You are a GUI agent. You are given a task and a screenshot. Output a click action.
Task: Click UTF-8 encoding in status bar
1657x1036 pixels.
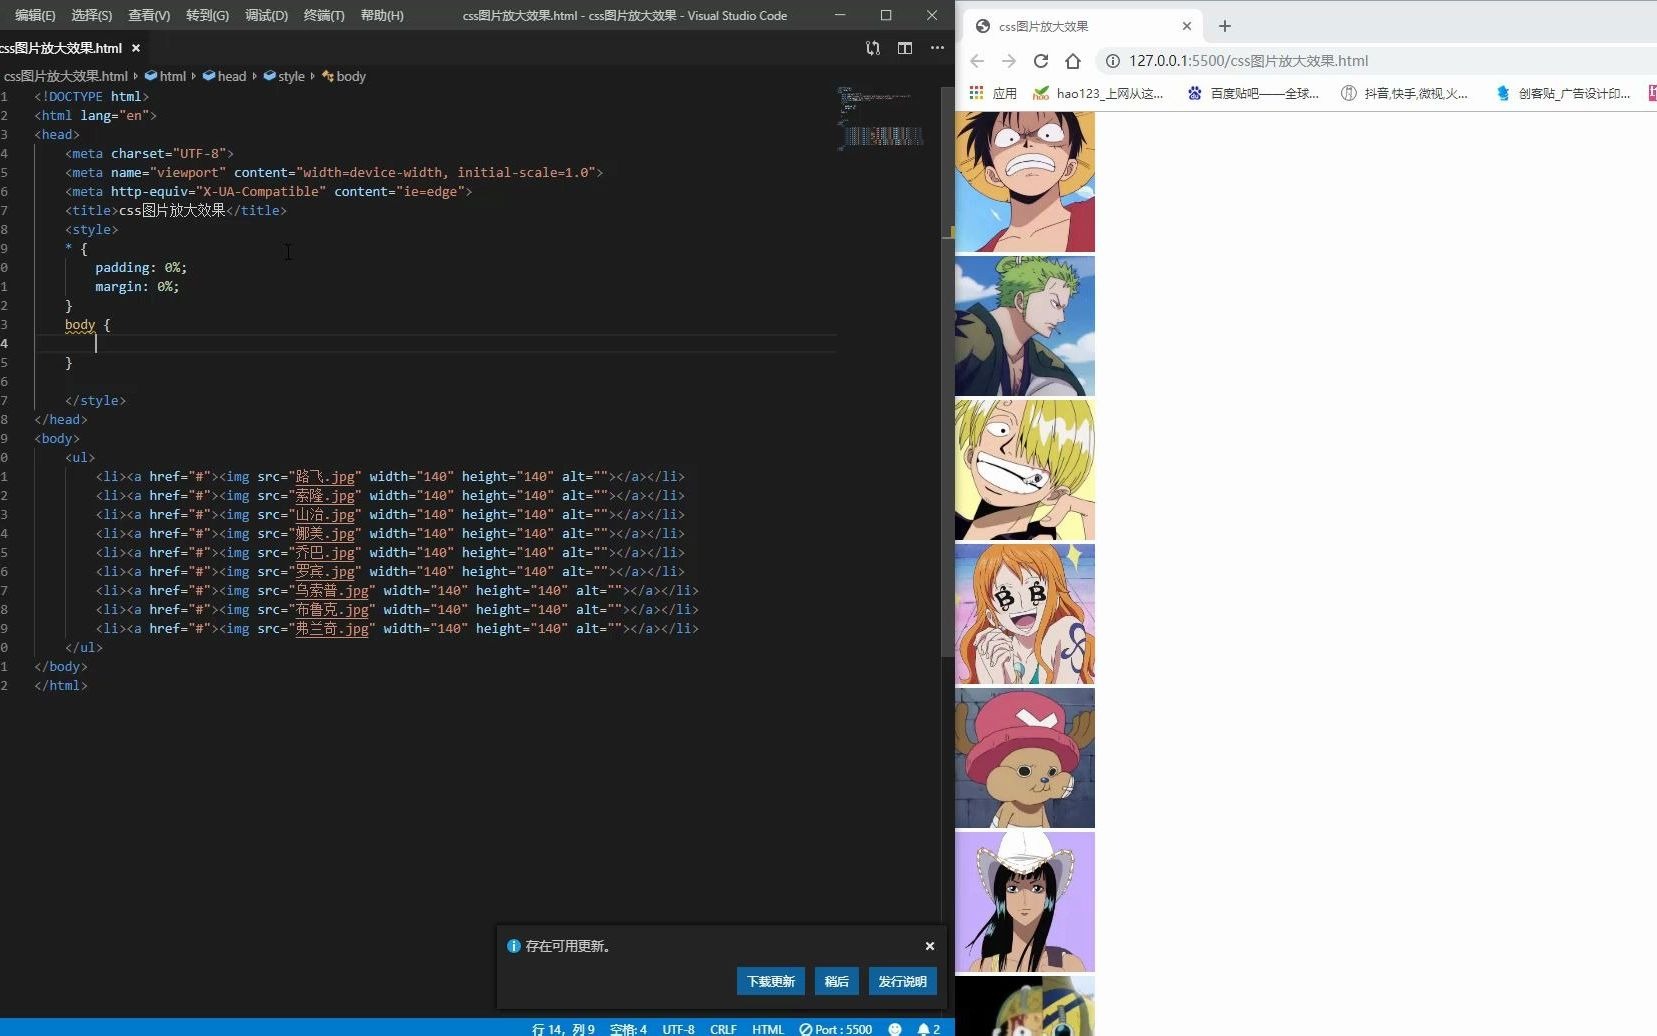coord(678,1028)
